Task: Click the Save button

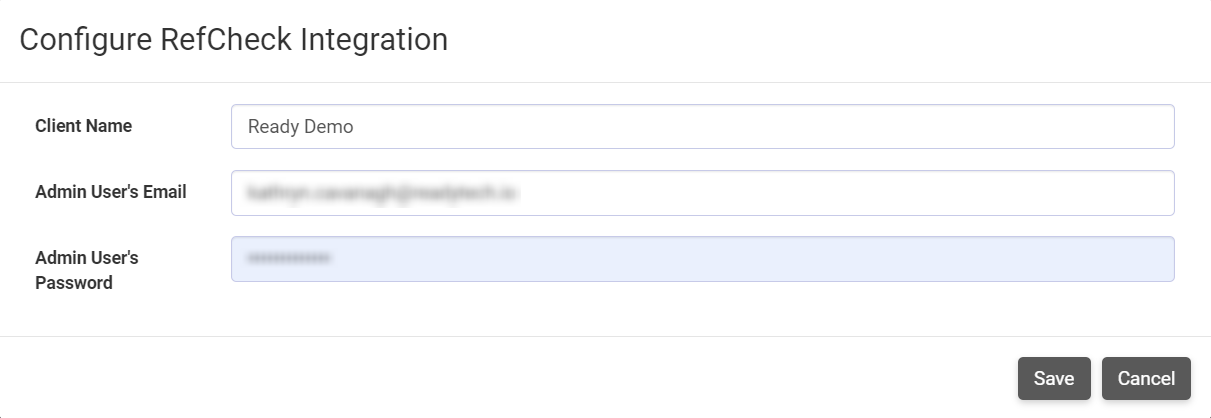Action: 1054,378
